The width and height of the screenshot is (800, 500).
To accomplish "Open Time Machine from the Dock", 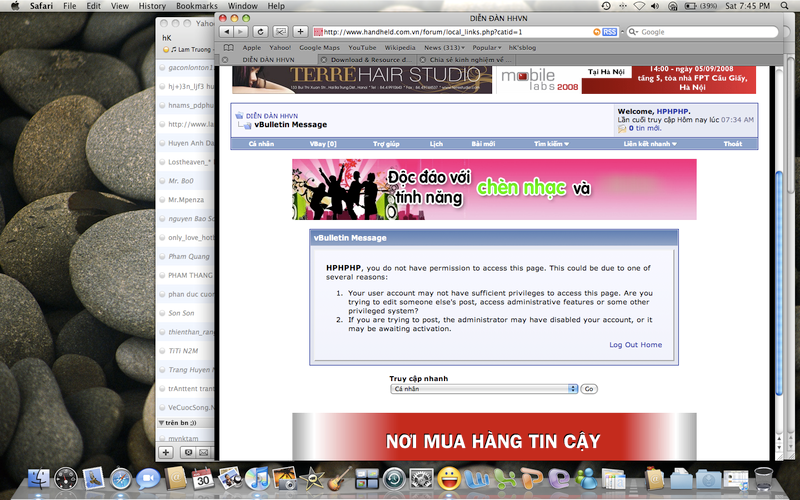I will click(394, 479).
